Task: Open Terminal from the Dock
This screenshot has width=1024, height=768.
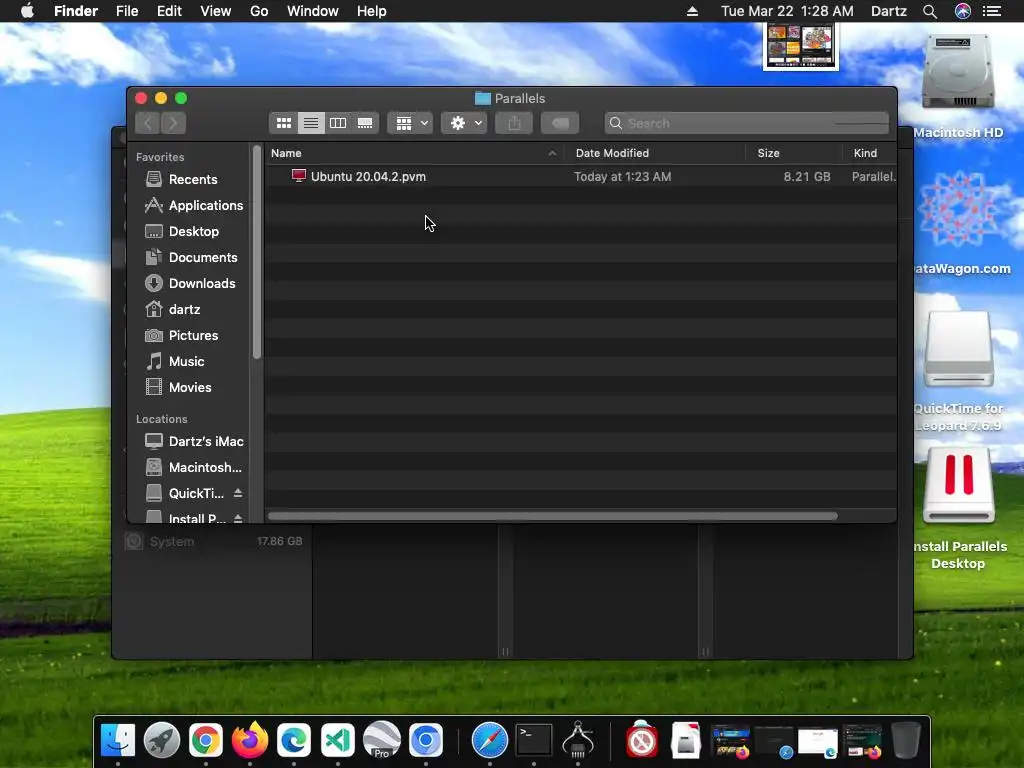Action: pos(534,741)
